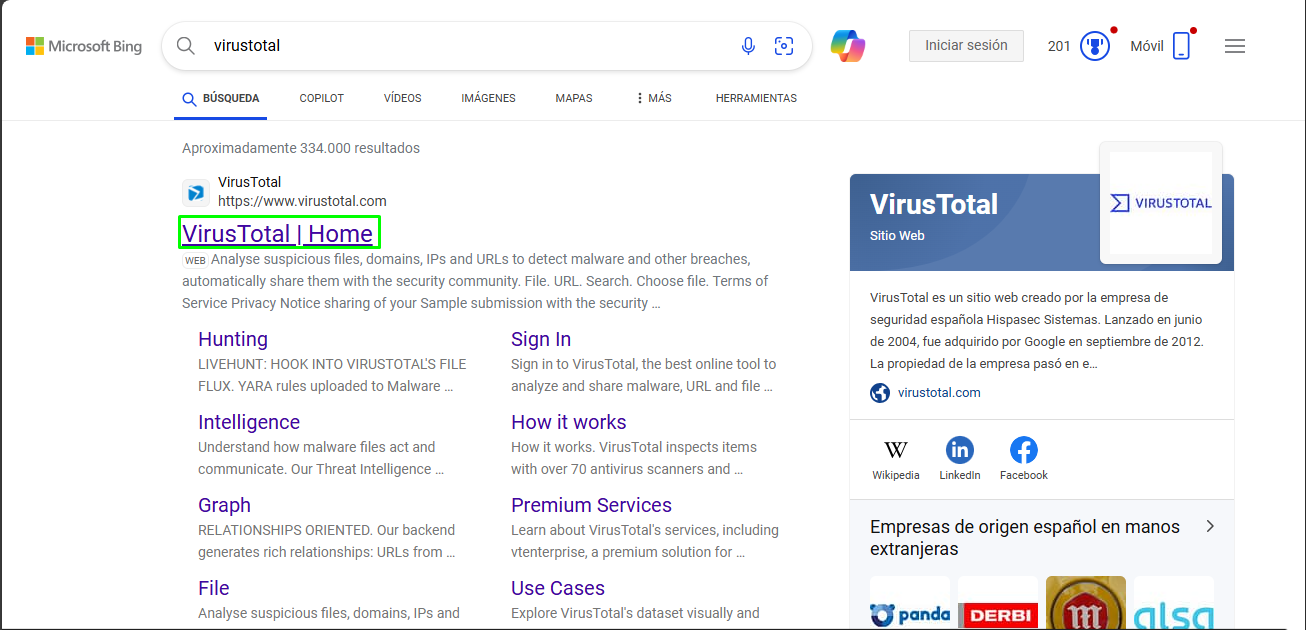Viewport: 1306px width, 630px height.
Task: Open VirusTotal's Wikipedia page icon
Action: coord(895,451)
